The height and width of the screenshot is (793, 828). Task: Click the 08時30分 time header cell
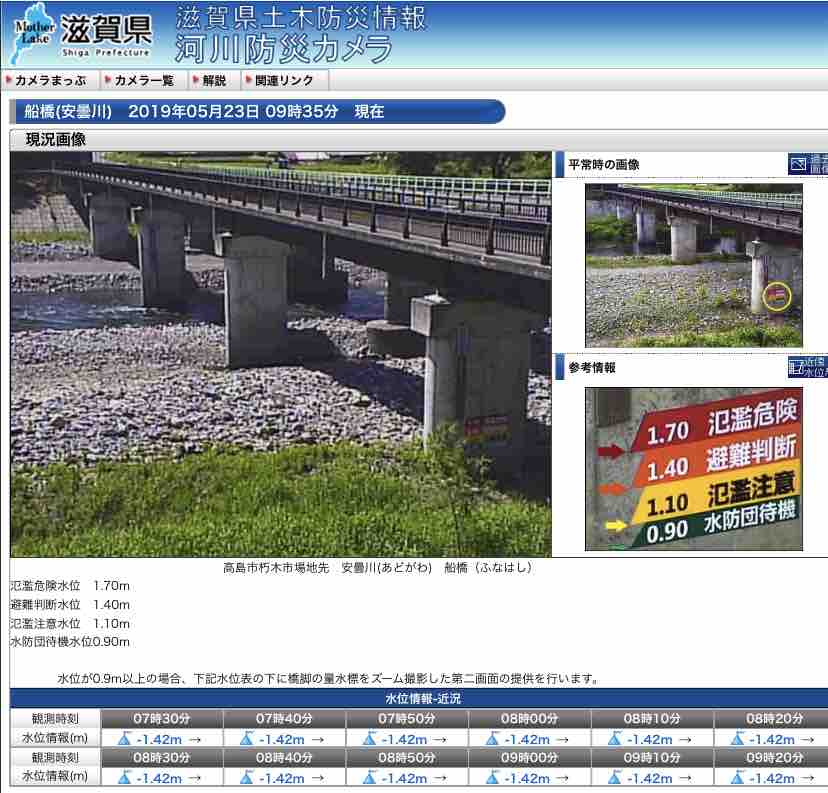coord(162,758)
